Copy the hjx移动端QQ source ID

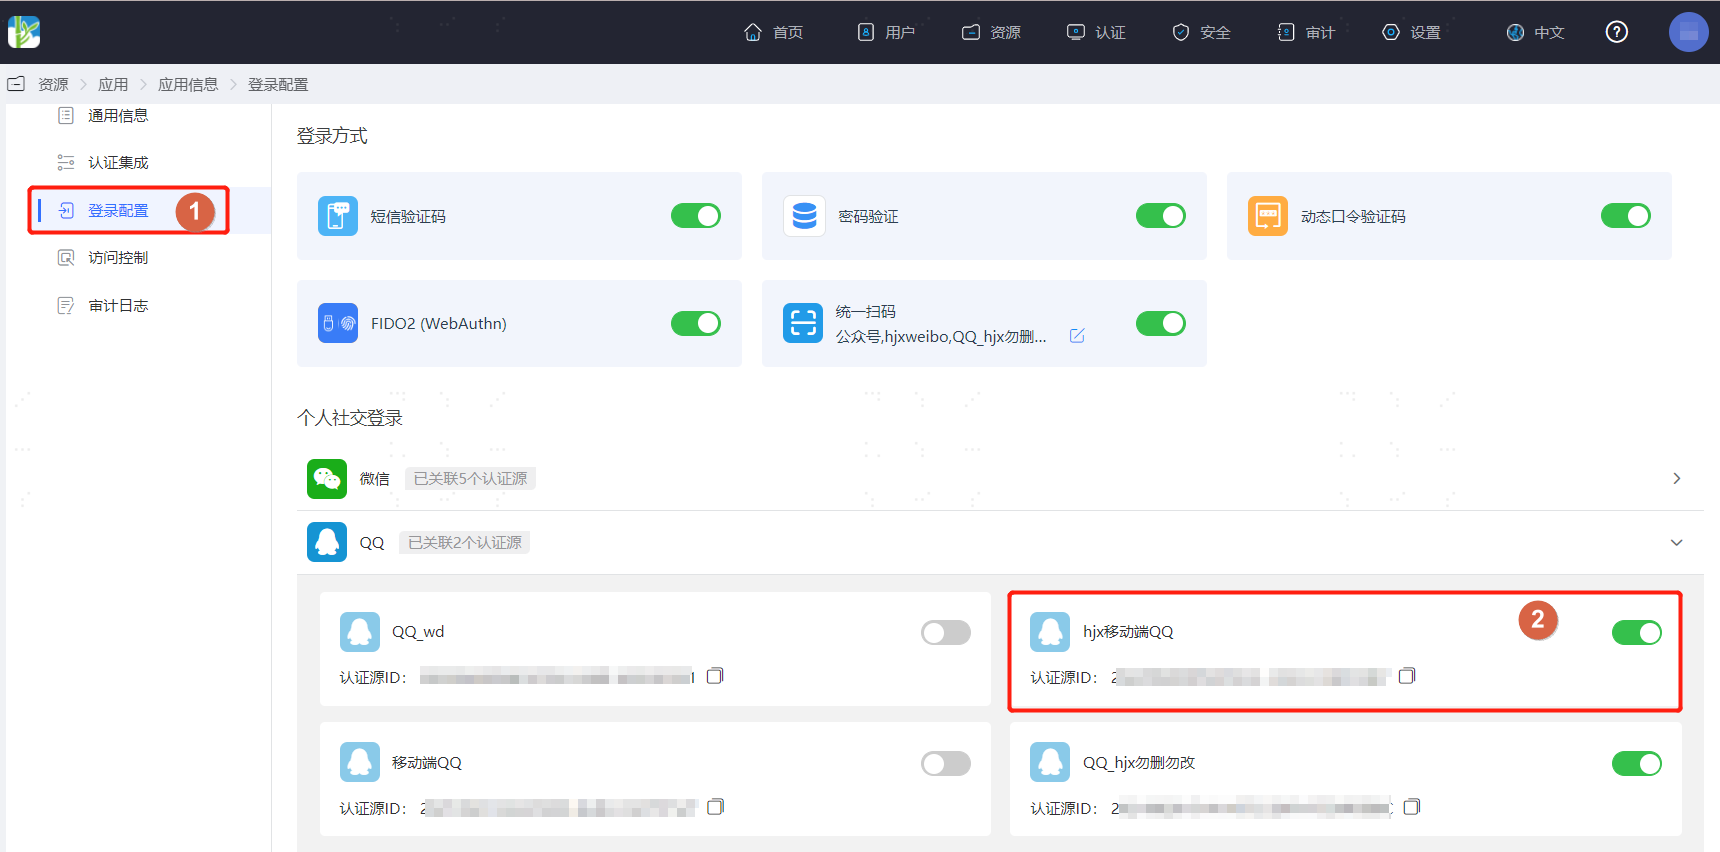[1407, 676]
